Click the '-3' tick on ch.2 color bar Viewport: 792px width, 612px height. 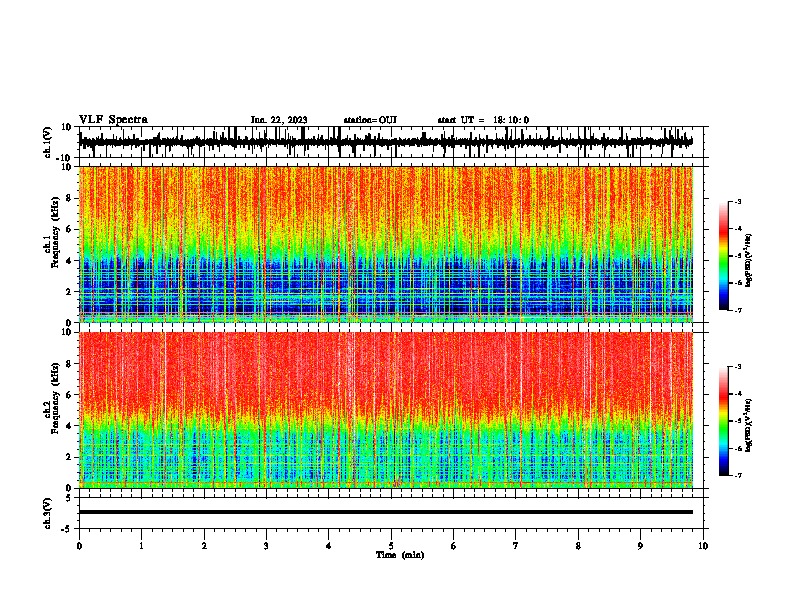coord(738,367)
